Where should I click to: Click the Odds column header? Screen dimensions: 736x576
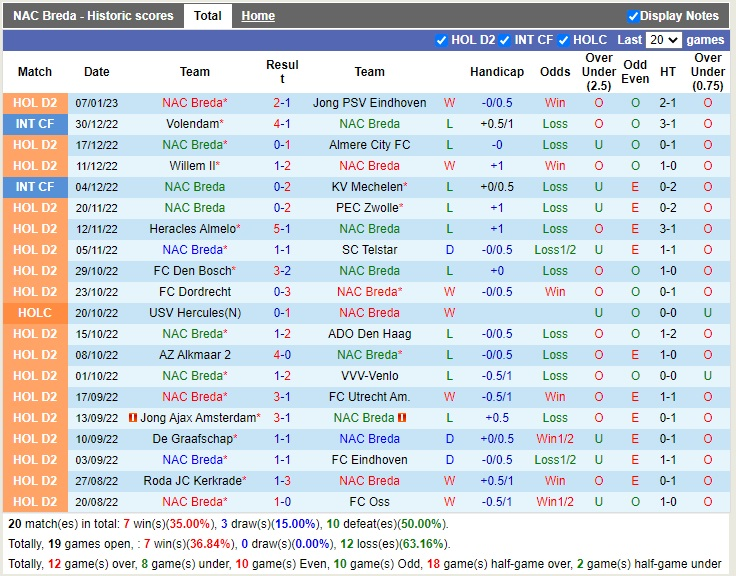pos(555,72)
